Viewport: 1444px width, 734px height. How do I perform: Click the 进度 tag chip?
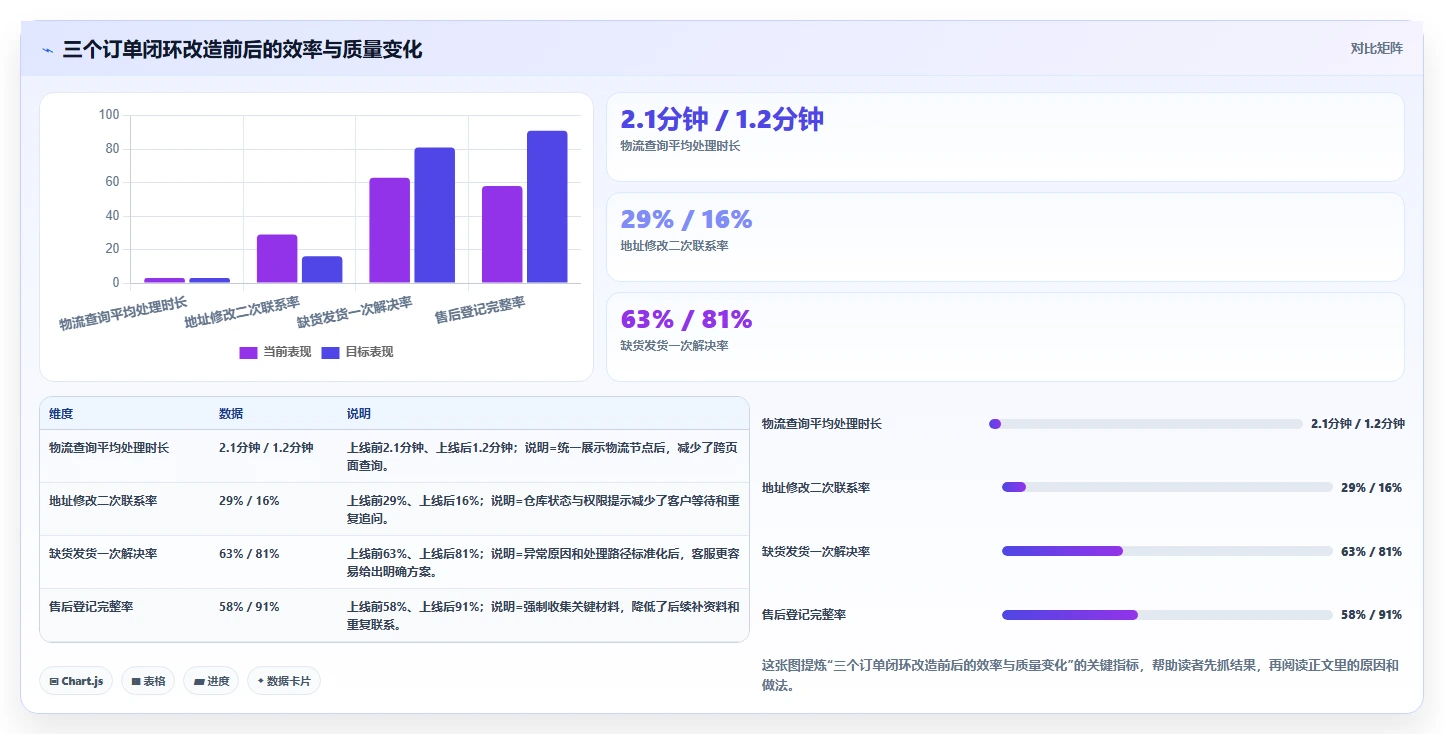tap(211, 681)
